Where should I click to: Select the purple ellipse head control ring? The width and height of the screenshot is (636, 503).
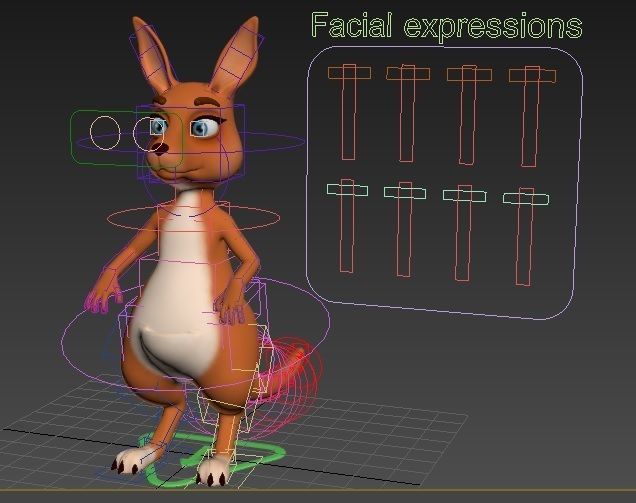pyautogui.click(x=191, y=142)
